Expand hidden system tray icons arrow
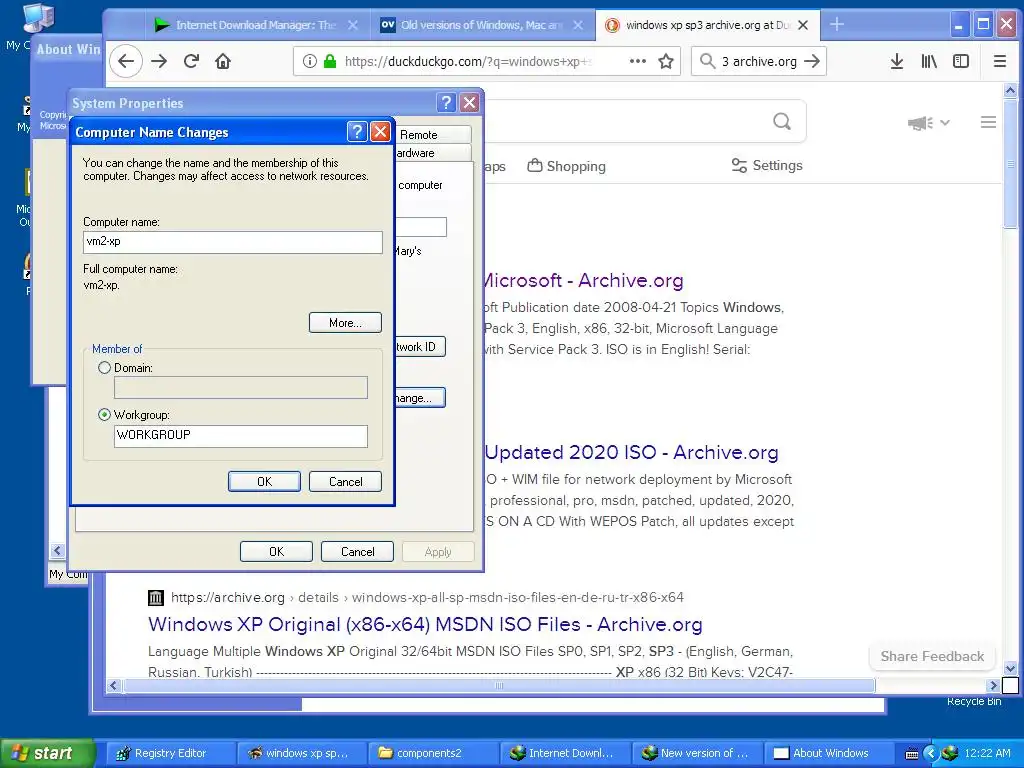Image resolution: width=1024 pixels, height=768 pixels. tap(931, 753)
